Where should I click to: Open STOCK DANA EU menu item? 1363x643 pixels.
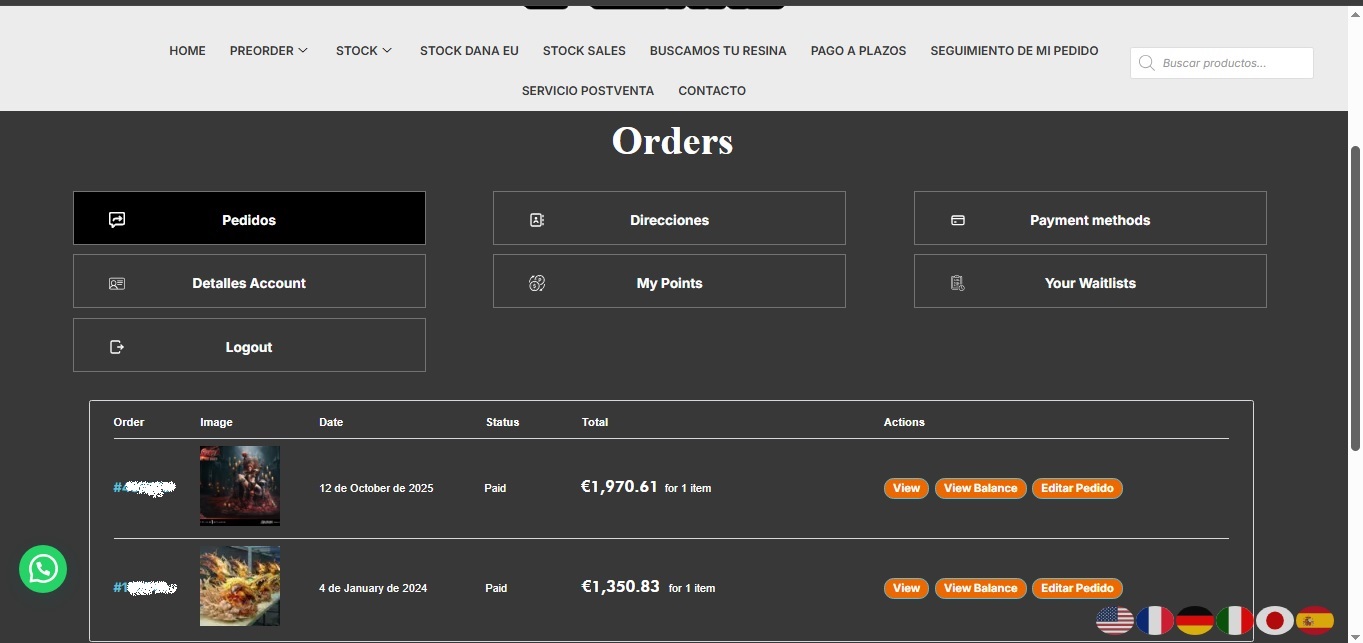click(x=469, y=50)
